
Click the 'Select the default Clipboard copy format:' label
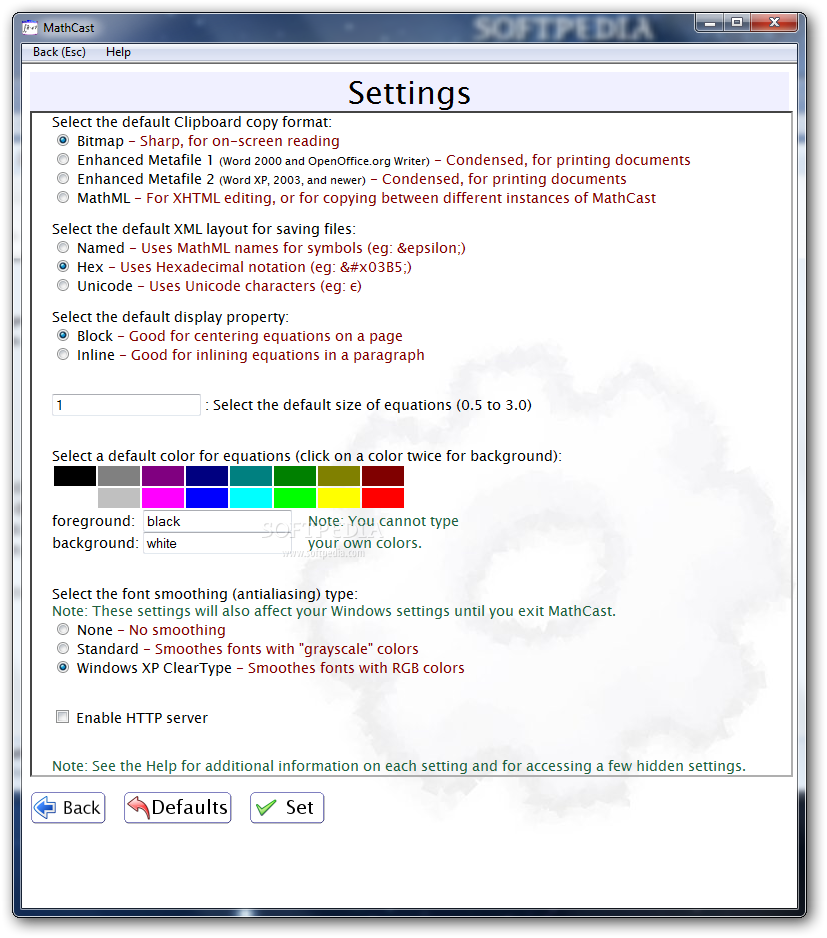tap(191, 122)
